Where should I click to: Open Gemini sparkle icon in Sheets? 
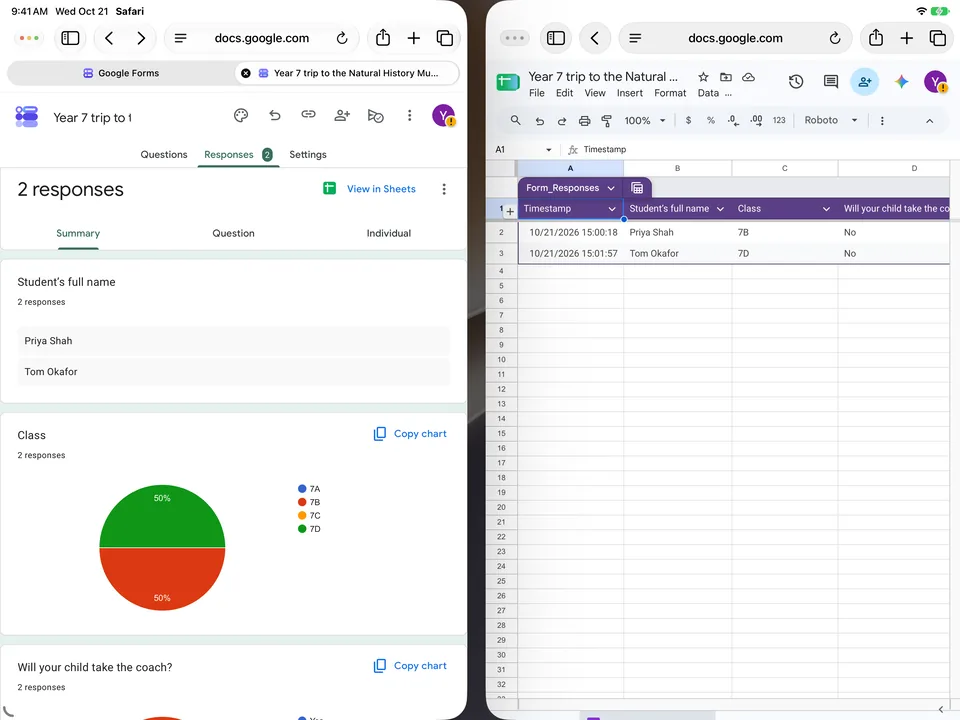pos(901,81)
